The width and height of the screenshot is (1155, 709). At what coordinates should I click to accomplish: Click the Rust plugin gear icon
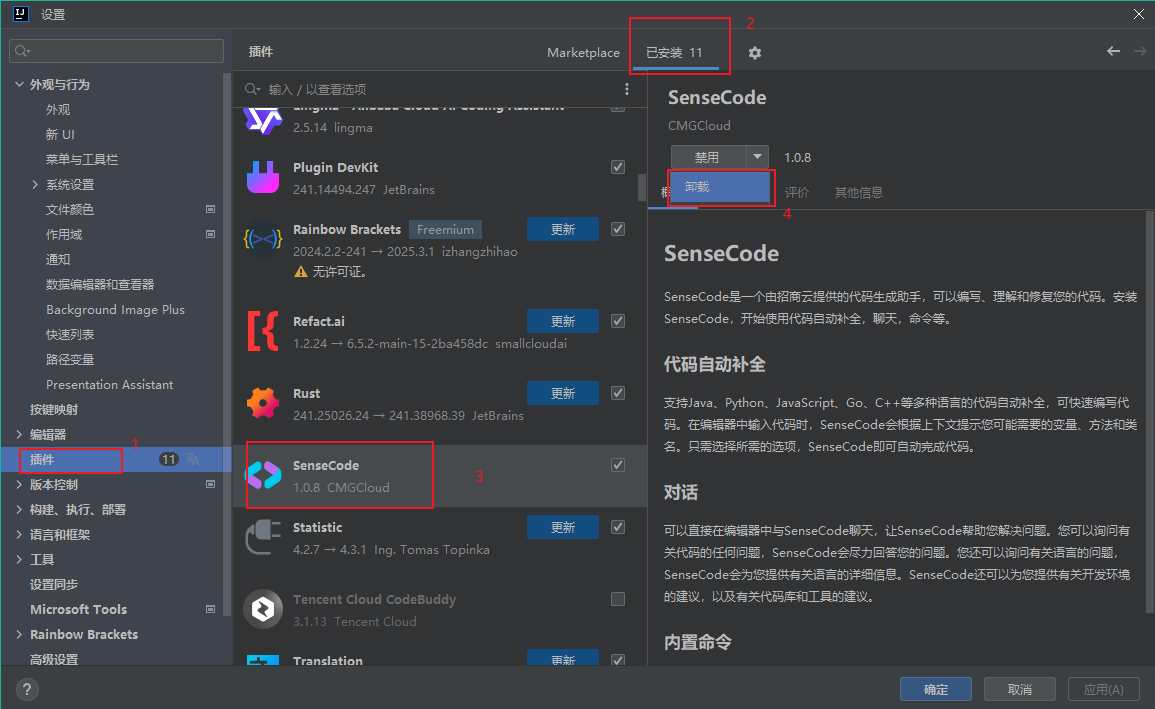(263, 403)
